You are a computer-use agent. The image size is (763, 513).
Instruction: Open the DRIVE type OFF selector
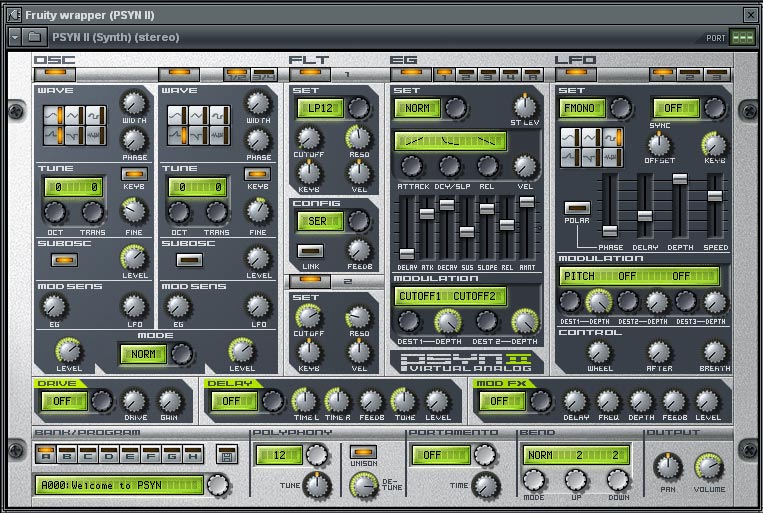64,401
